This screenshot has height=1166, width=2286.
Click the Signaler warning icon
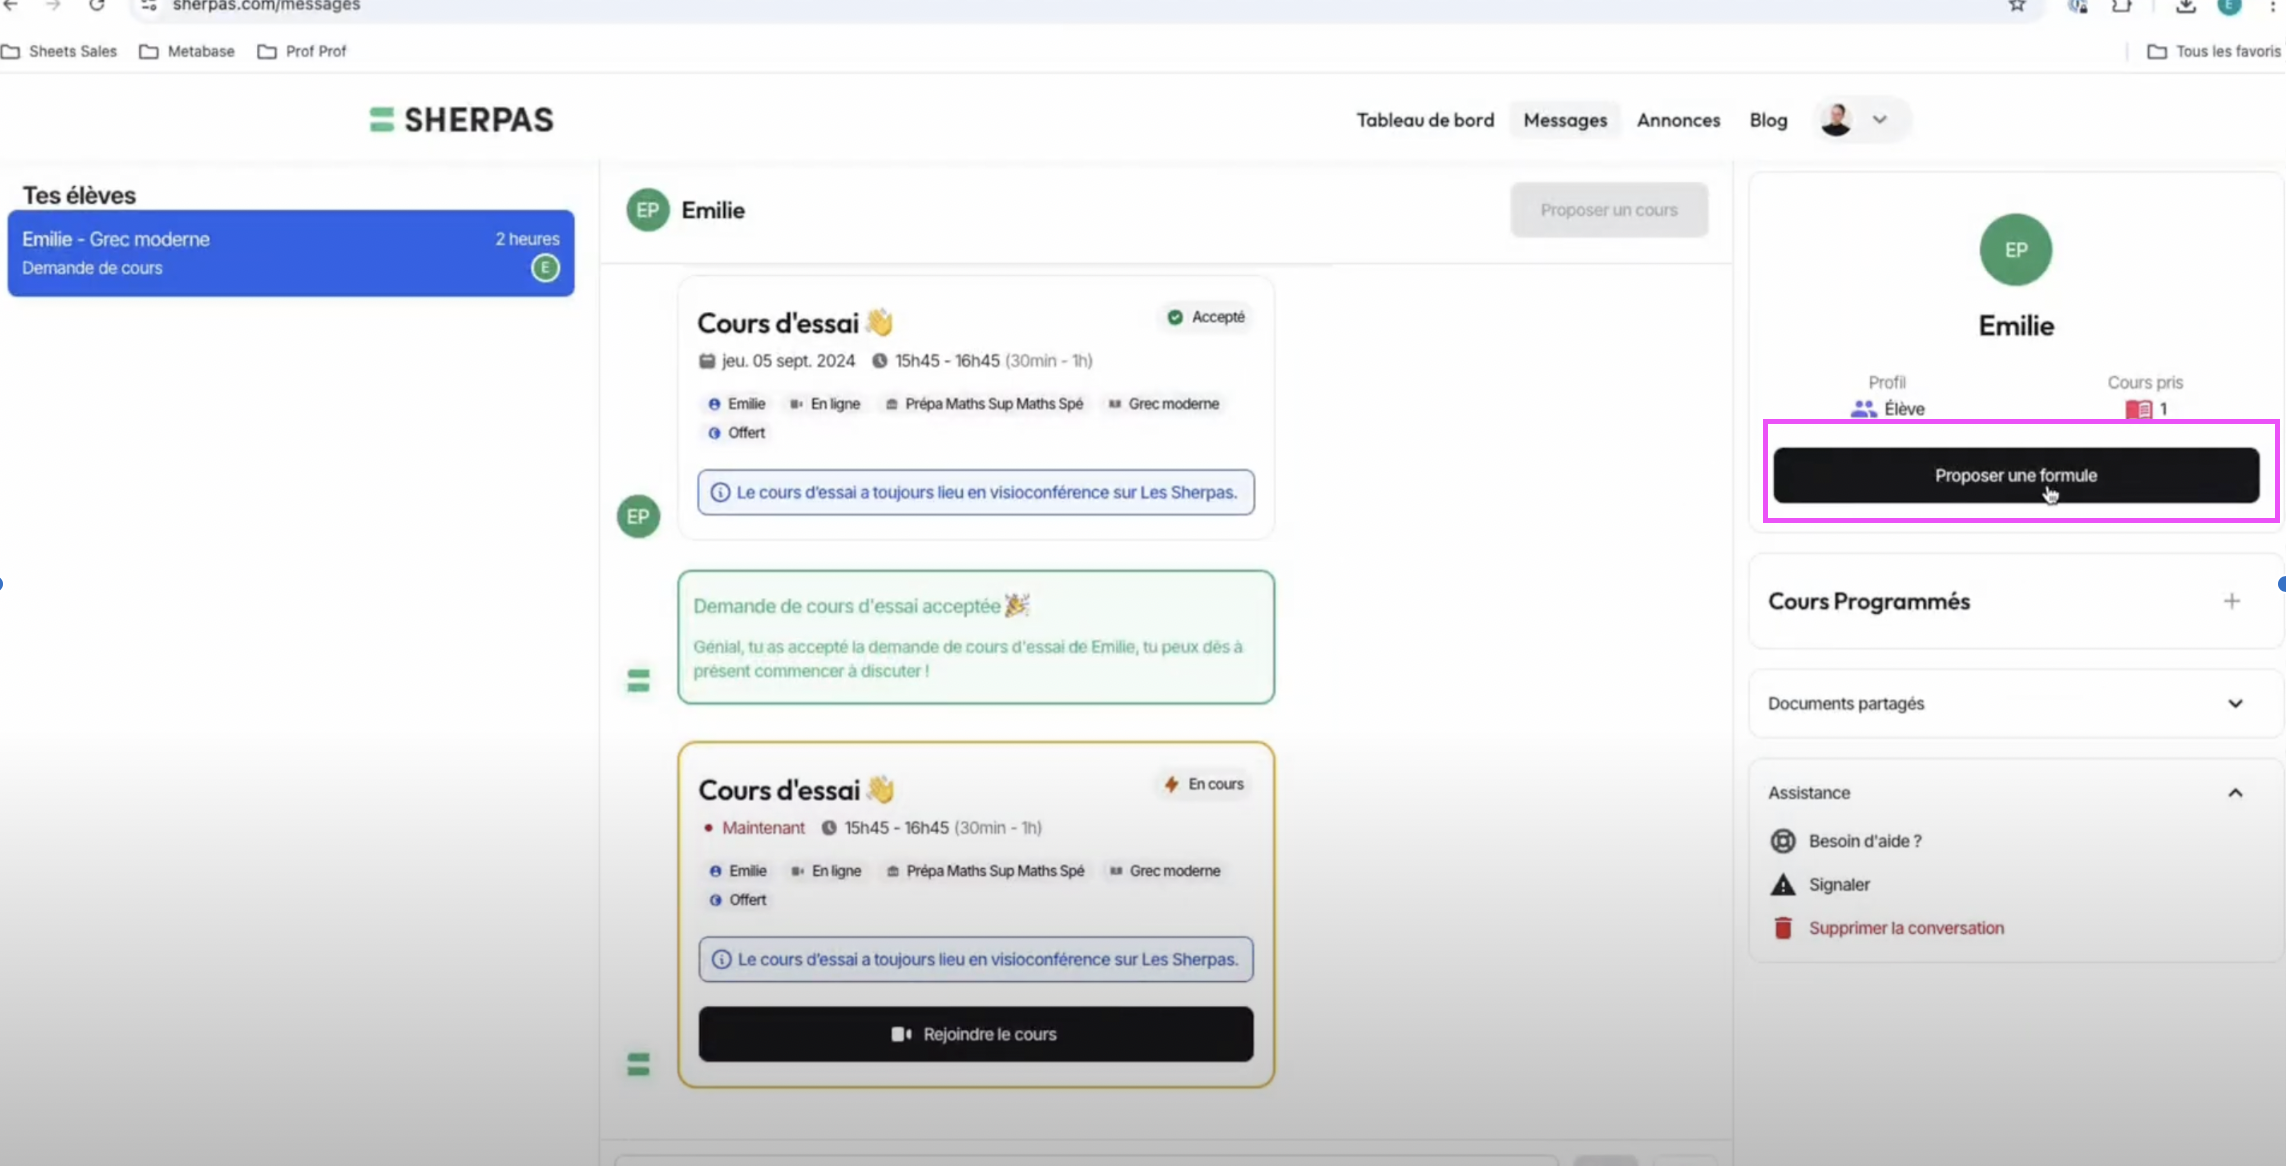[1782, 885]
